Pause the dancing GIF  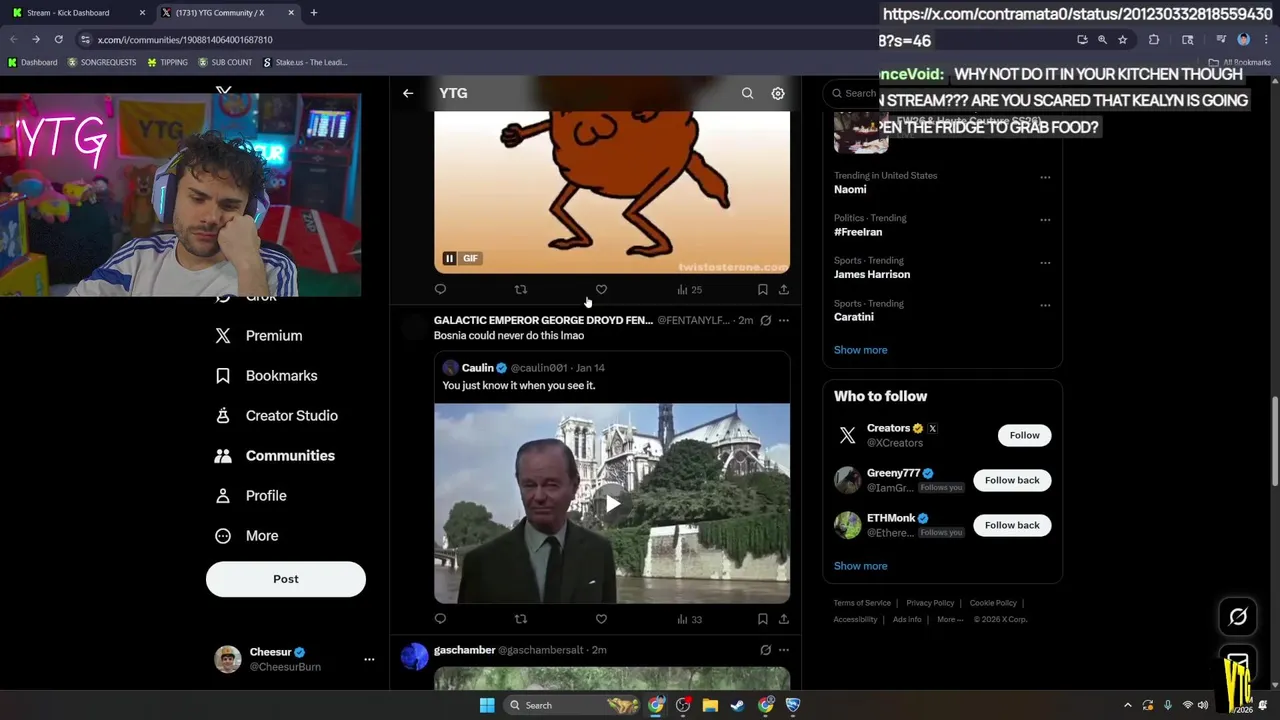click(x=449, y=258)
